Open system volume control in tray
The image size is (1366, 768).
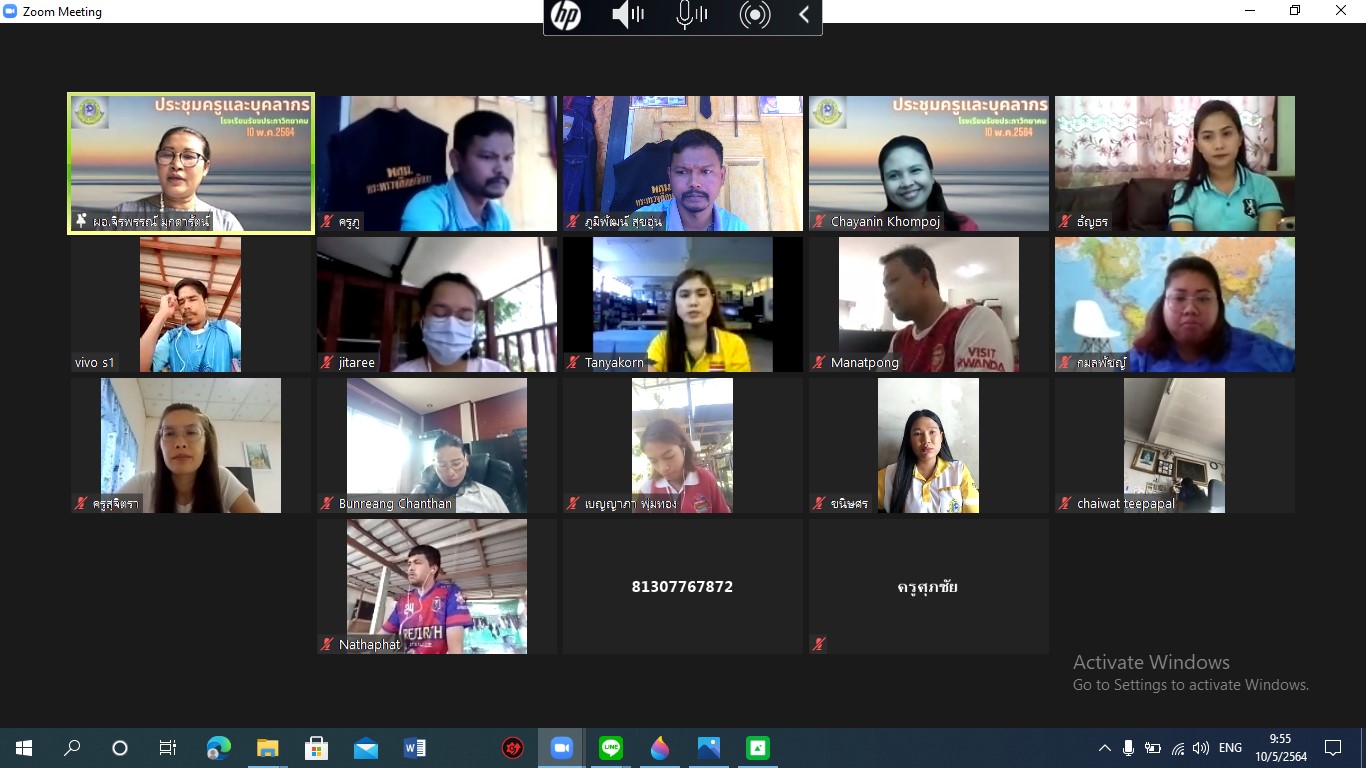coord(1201,748)
